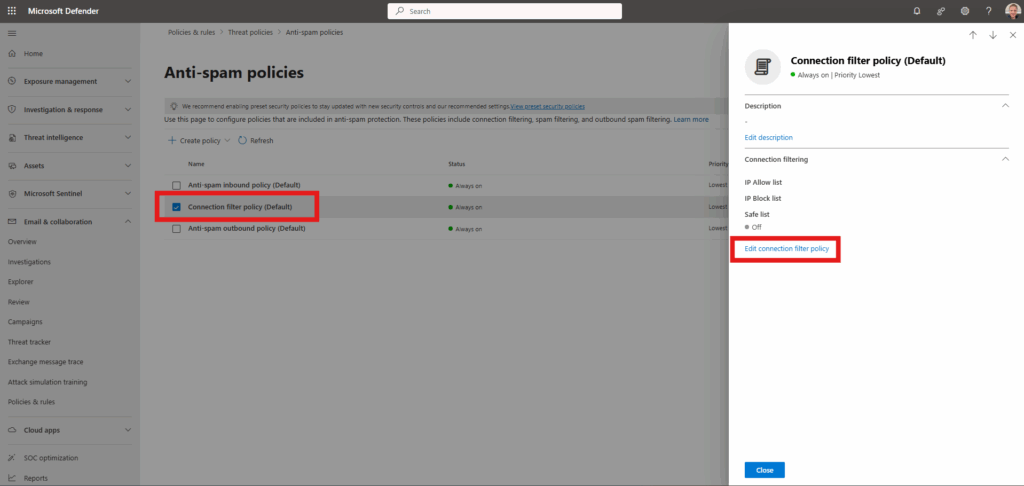
Task: Click the Anti-spam policies breadcrumb
Action: (x=314, y=32)
